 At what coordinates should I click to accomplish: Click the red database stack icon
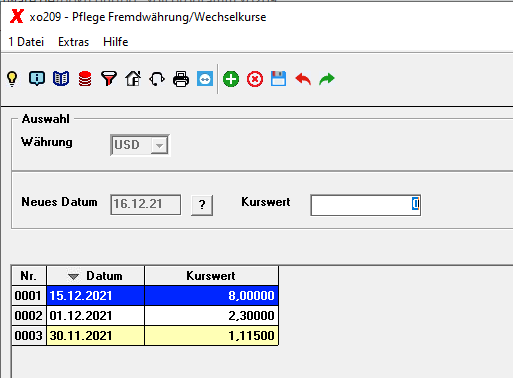[85, 79]
